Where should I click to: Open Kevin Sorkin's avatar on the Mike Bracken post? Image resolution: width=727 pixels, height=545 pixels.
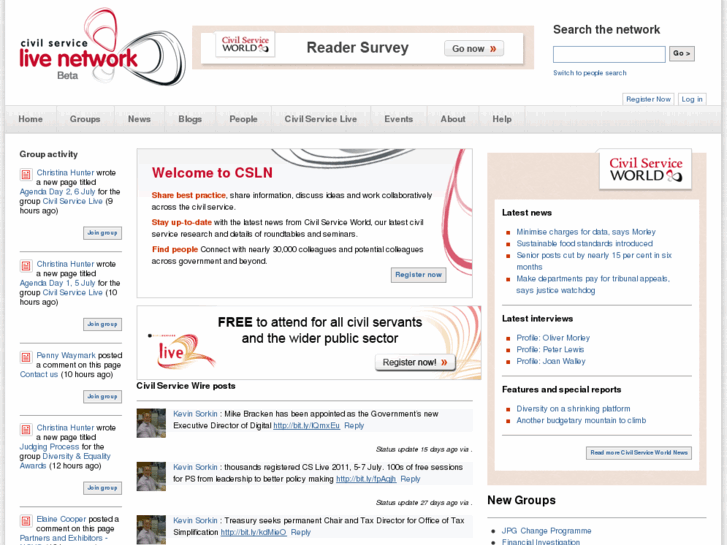click(x=151, y=423)
